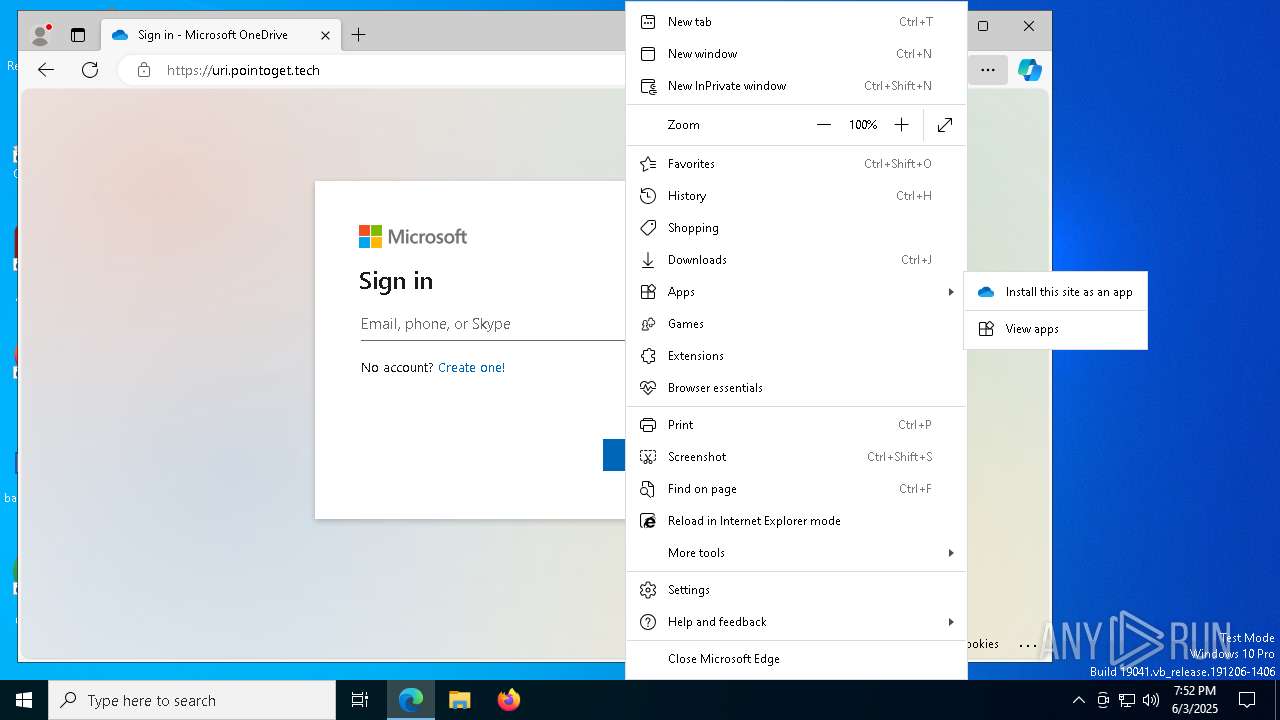Click Install this site as an app
The width and height of the screenshot is (1280, 720).
[1055, 292]
